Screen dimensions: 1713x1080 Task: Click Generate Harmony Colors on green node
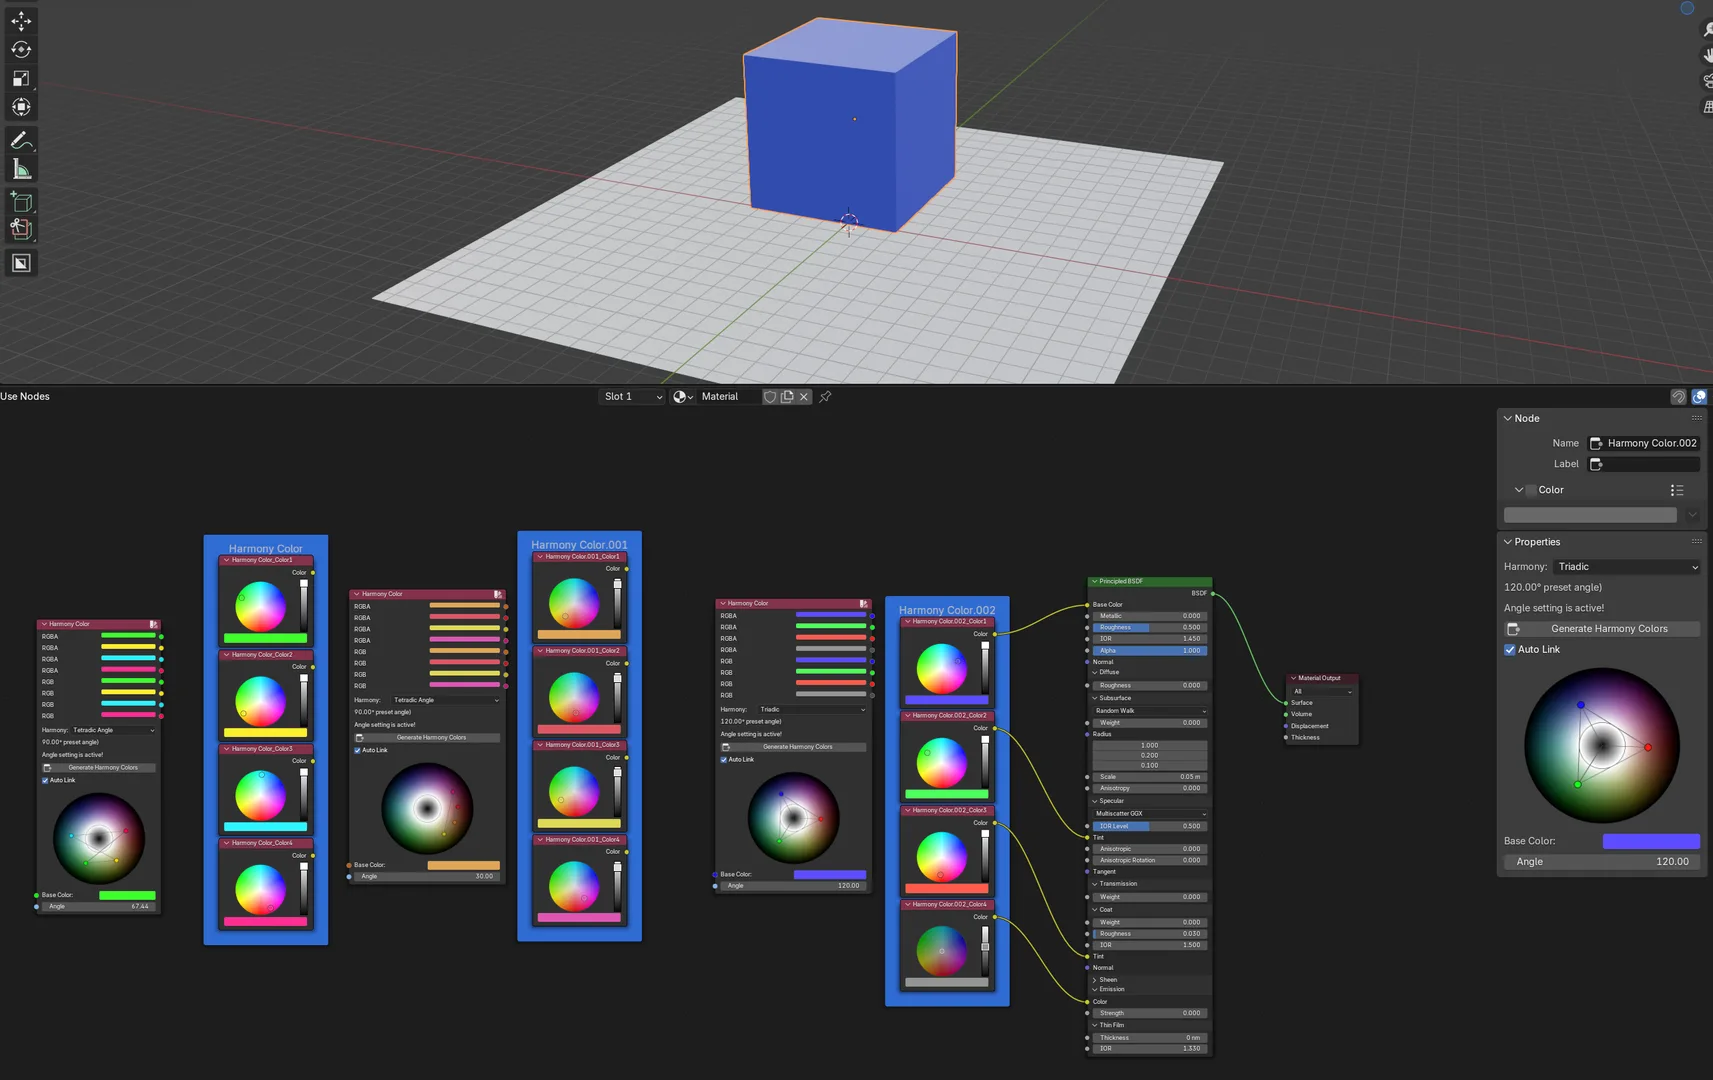[99, 768]
